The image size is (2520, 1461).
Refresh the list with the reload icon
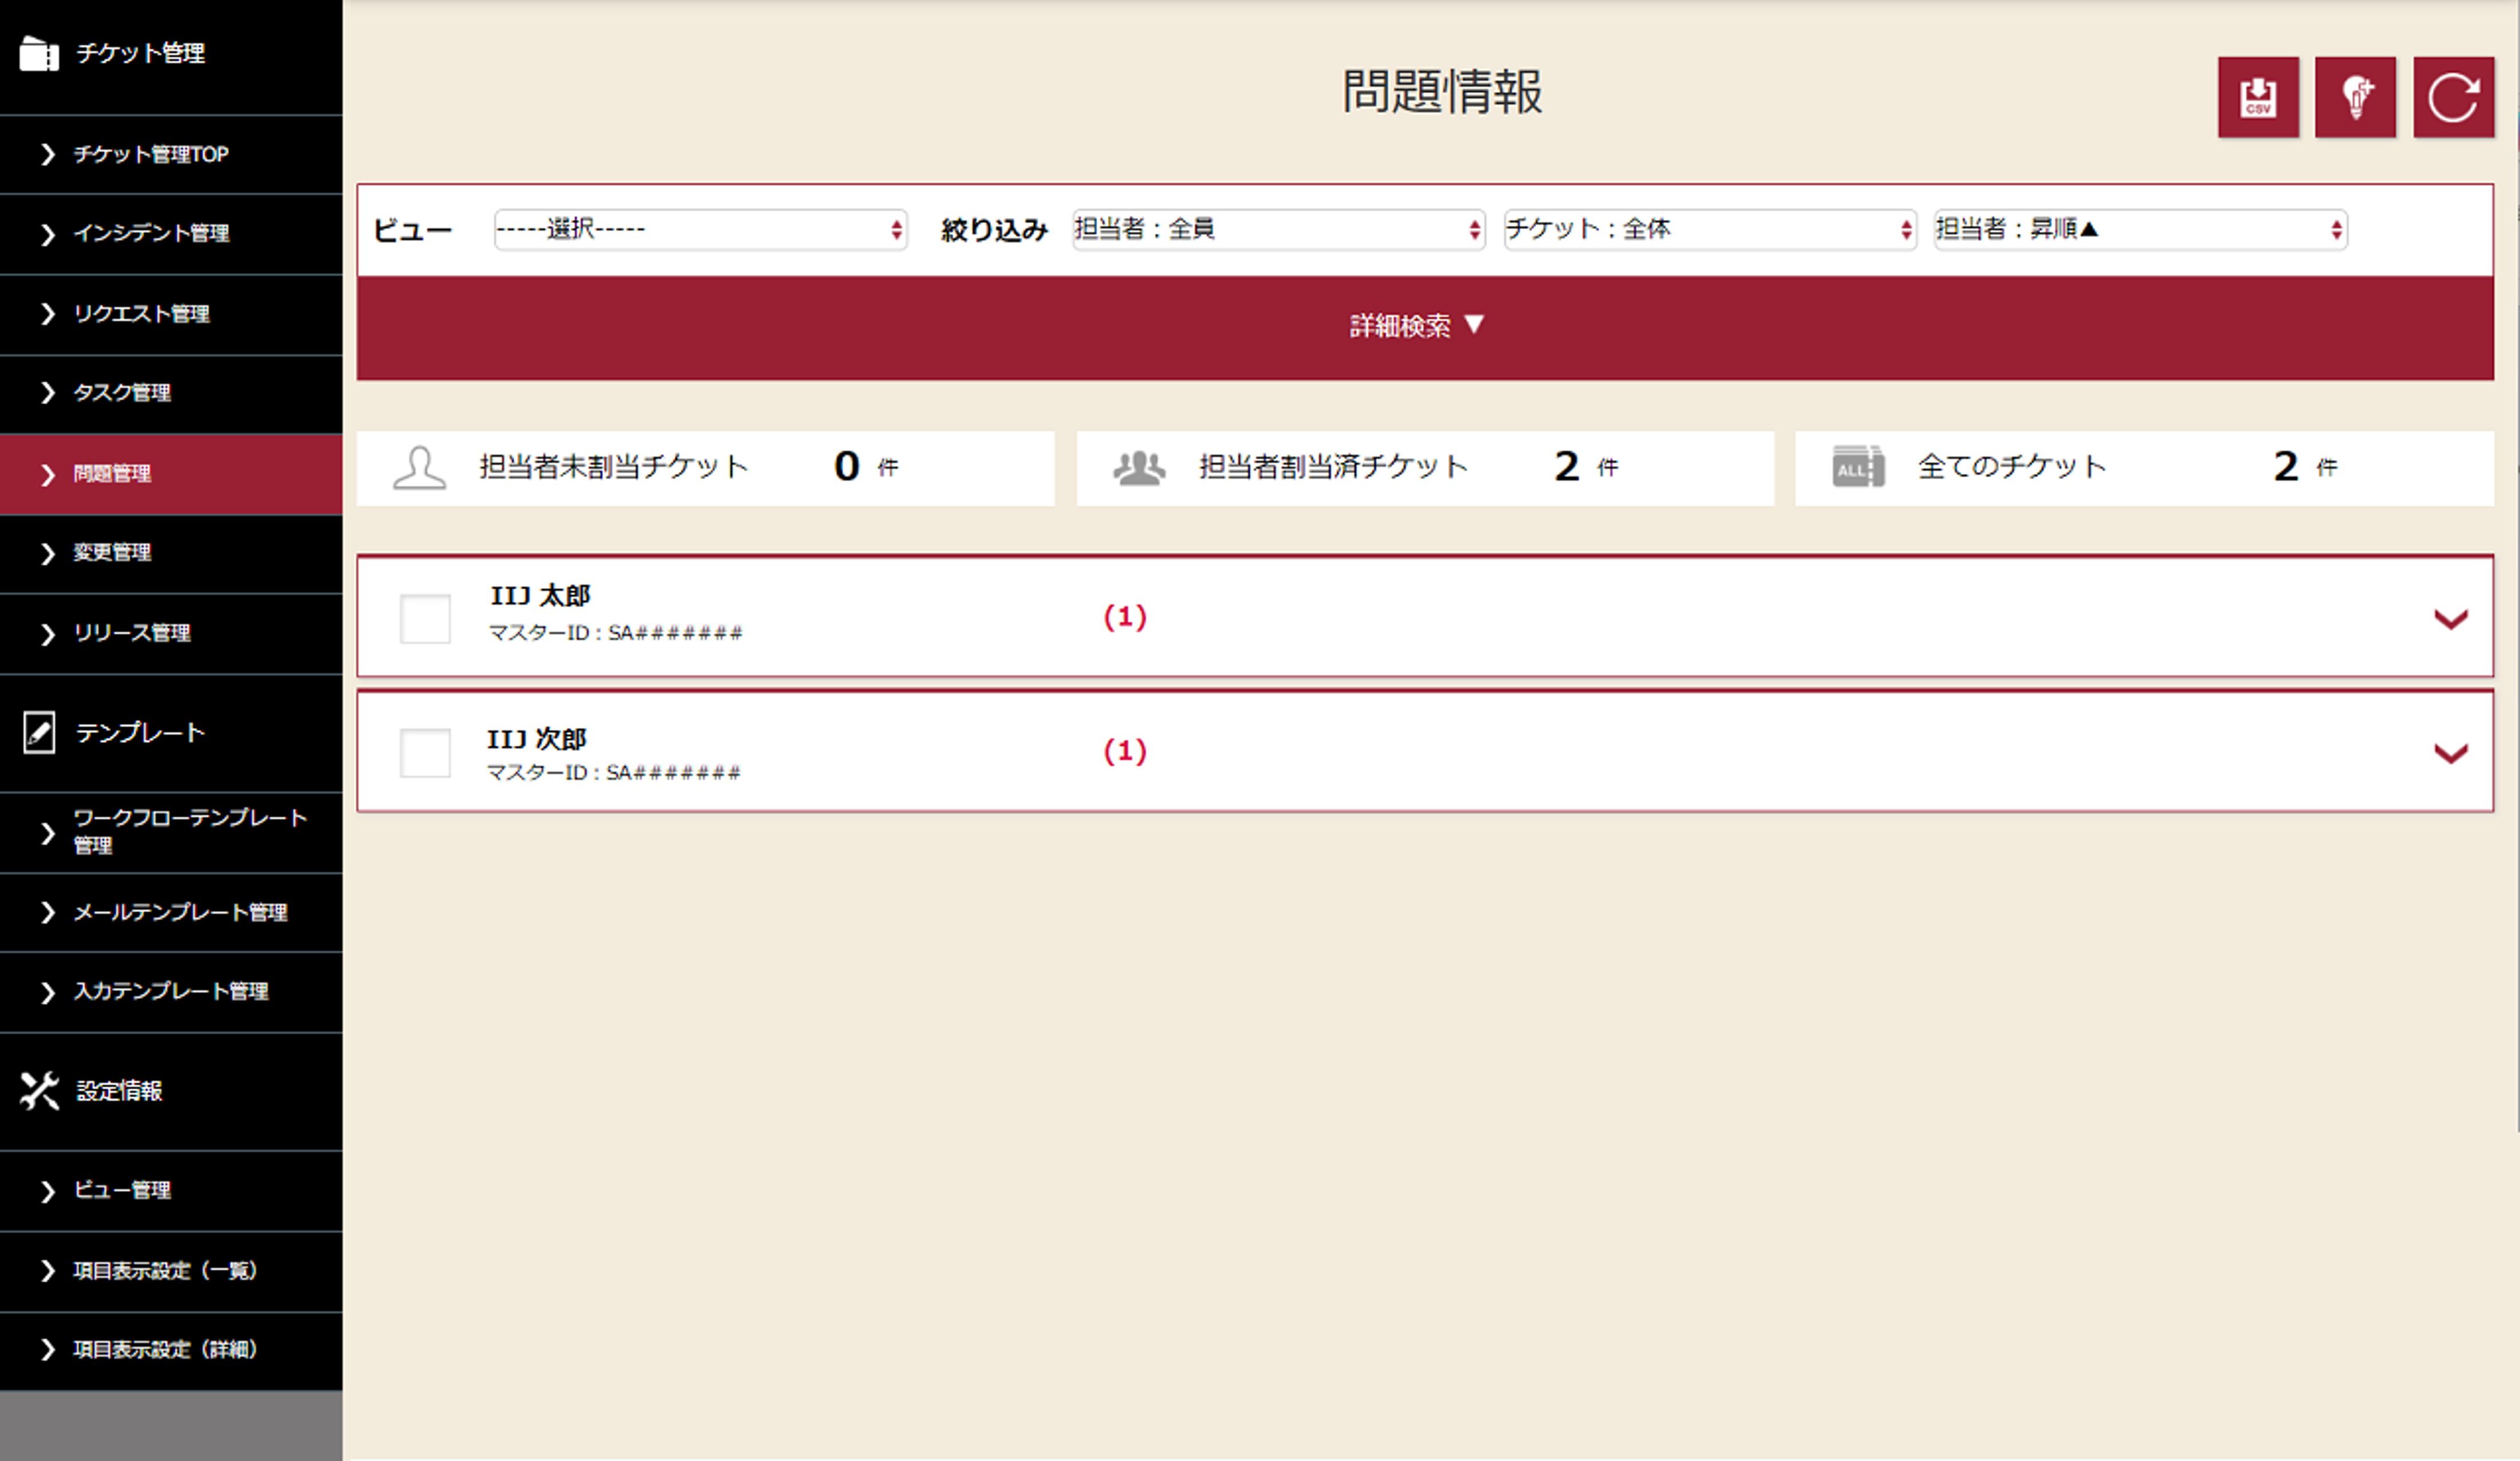pyautogui.click(x=2453, y=97)
